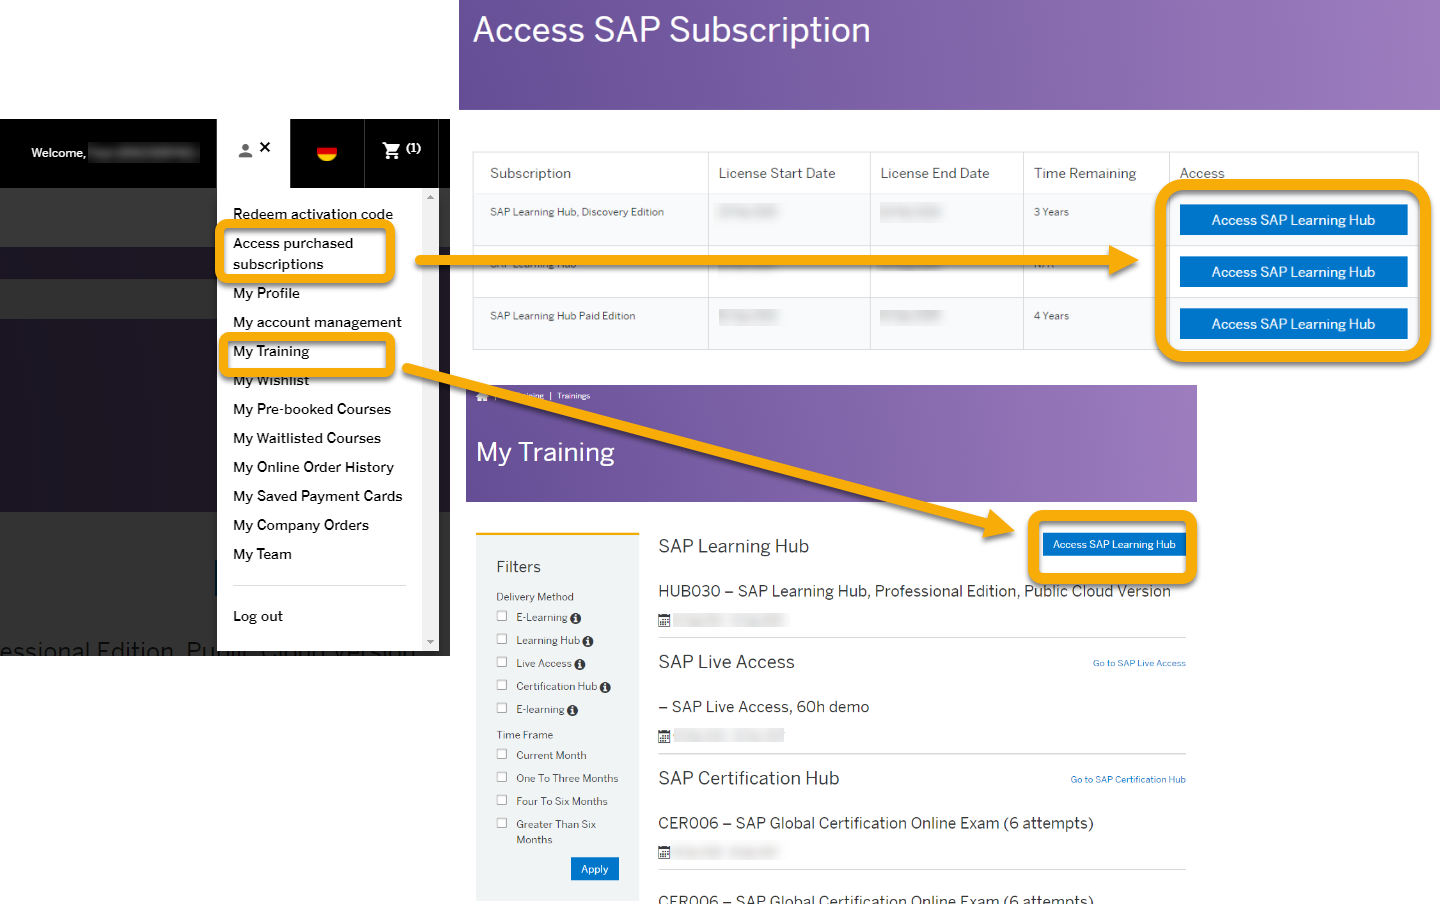Choose My Waitlisted Courses

[x=307, y=438]
